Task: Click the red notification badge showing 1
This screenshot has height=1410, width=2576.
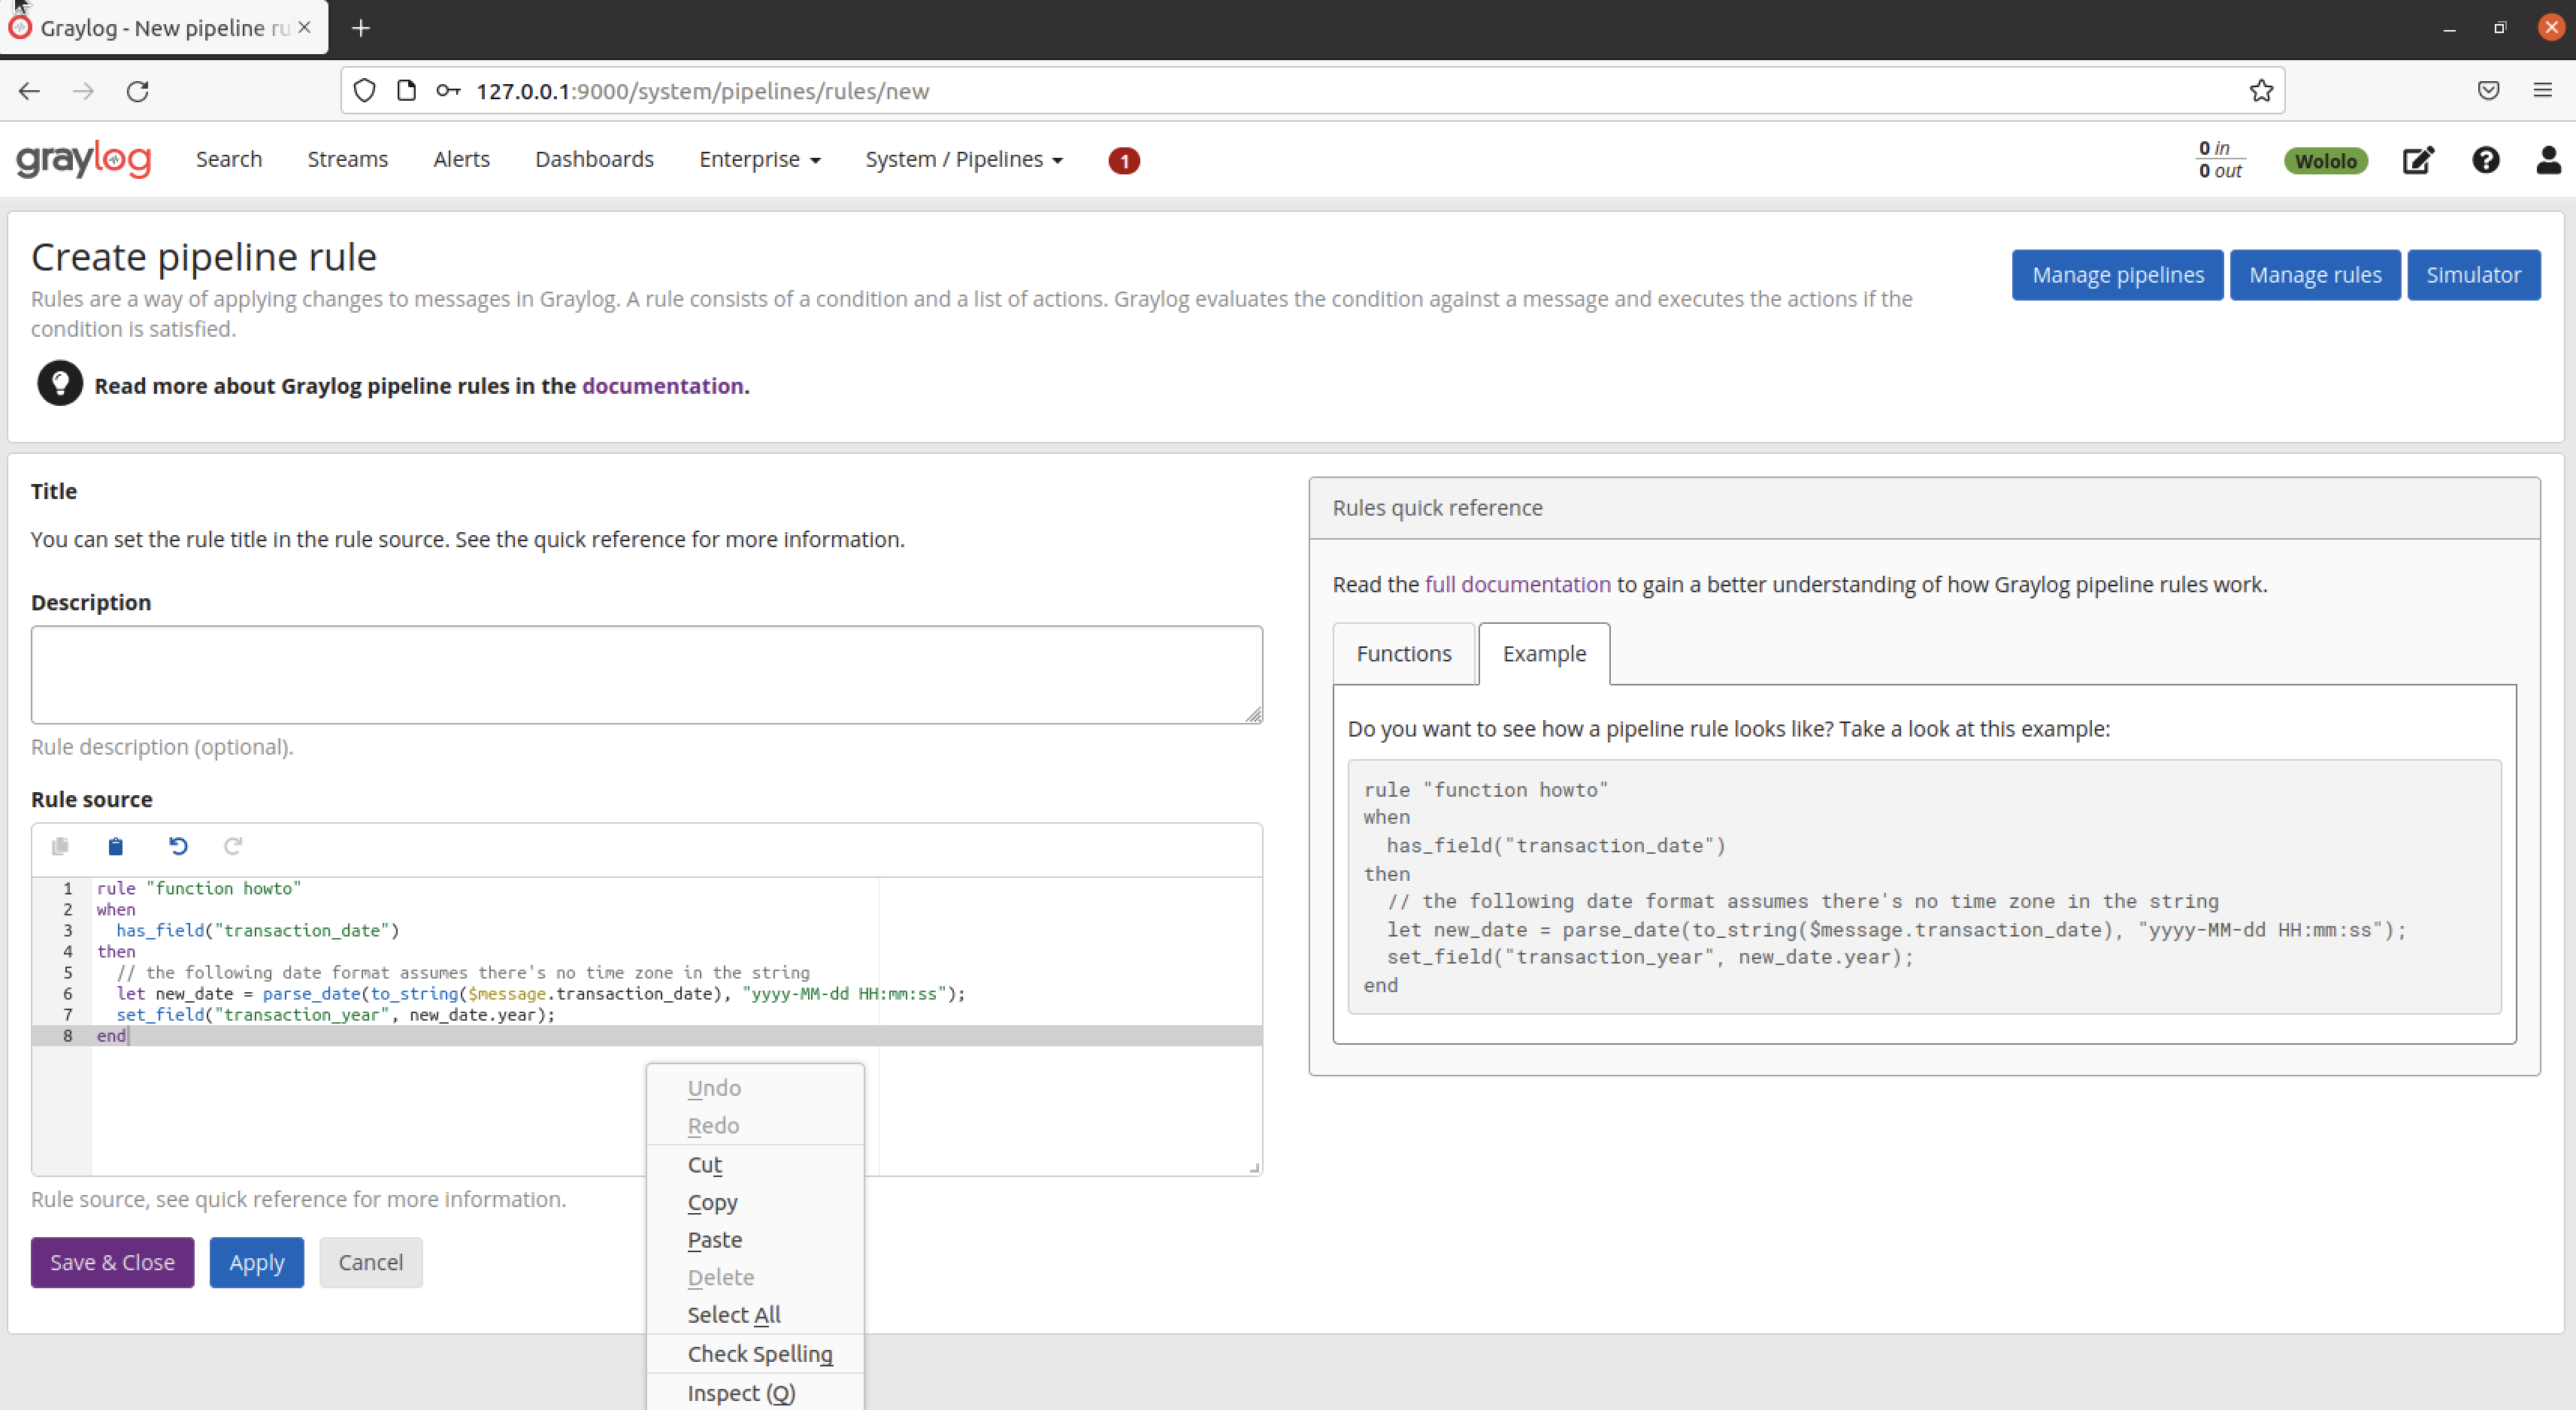Action: 1123,160
